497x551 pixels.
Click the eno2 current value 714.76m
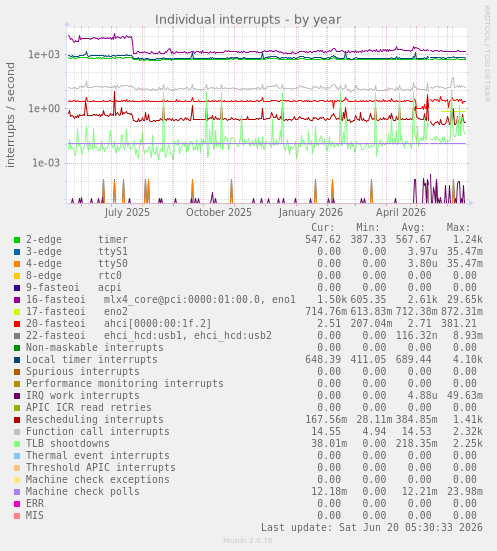coord(326,312)
